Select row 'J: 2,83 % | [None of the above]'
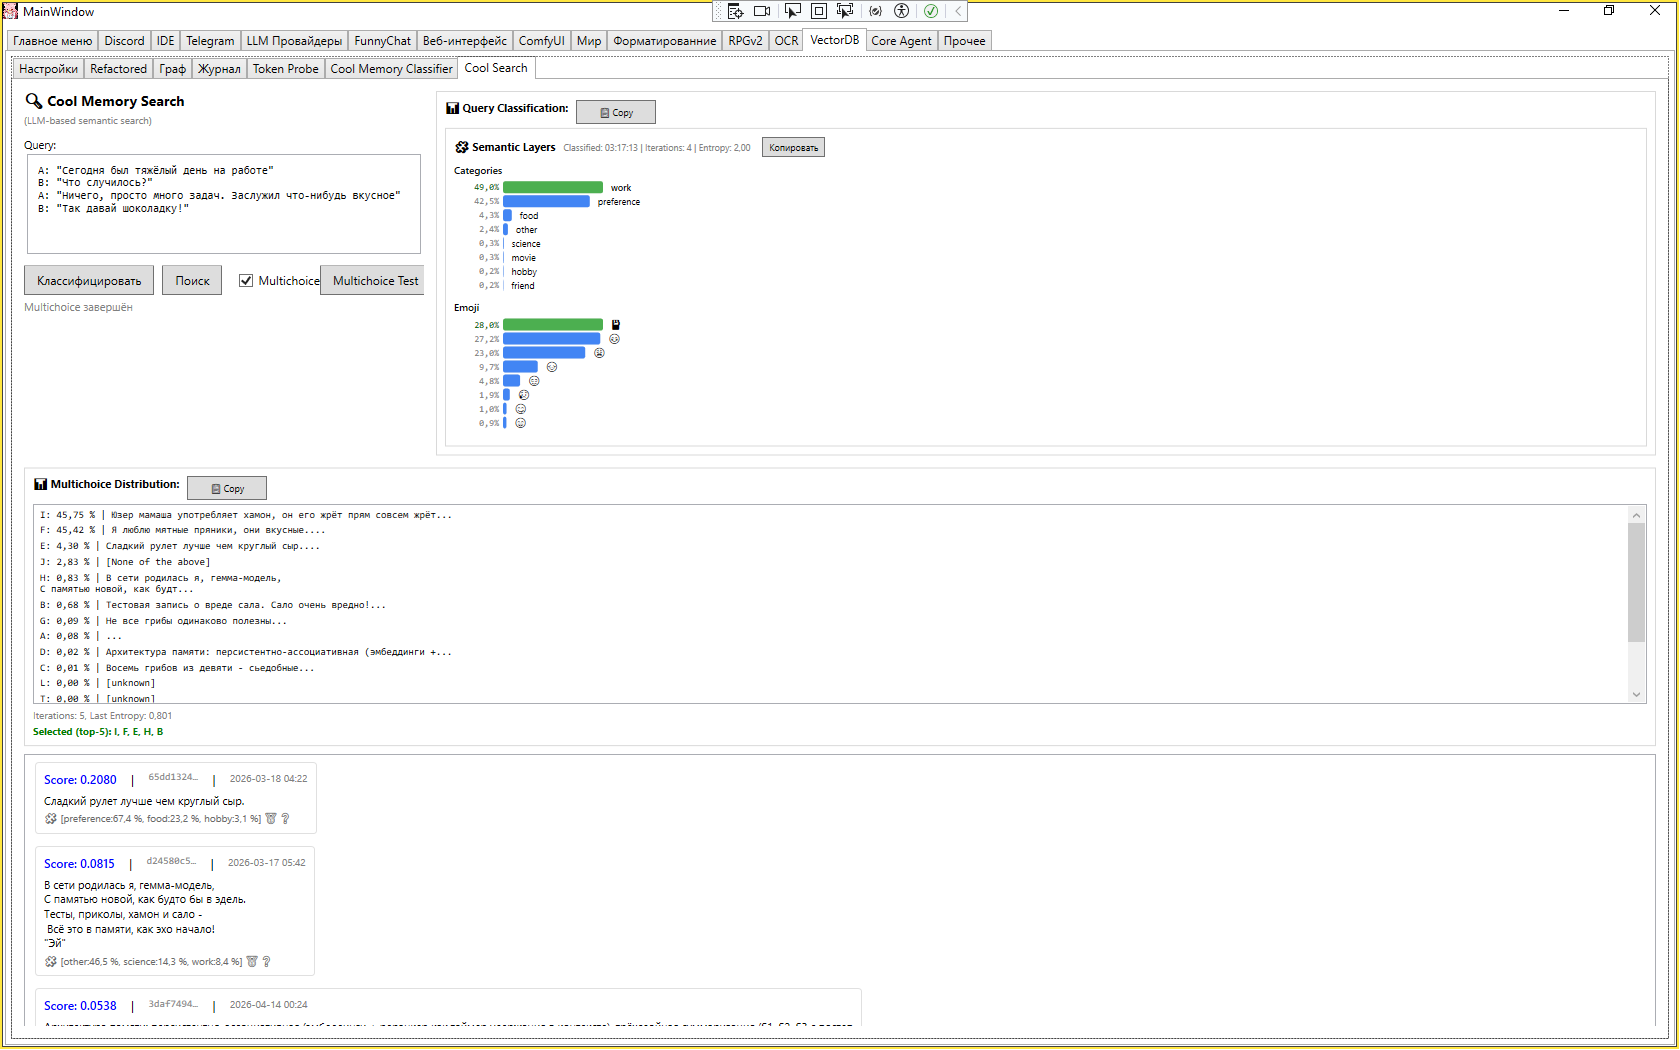 tap(125, 562)
